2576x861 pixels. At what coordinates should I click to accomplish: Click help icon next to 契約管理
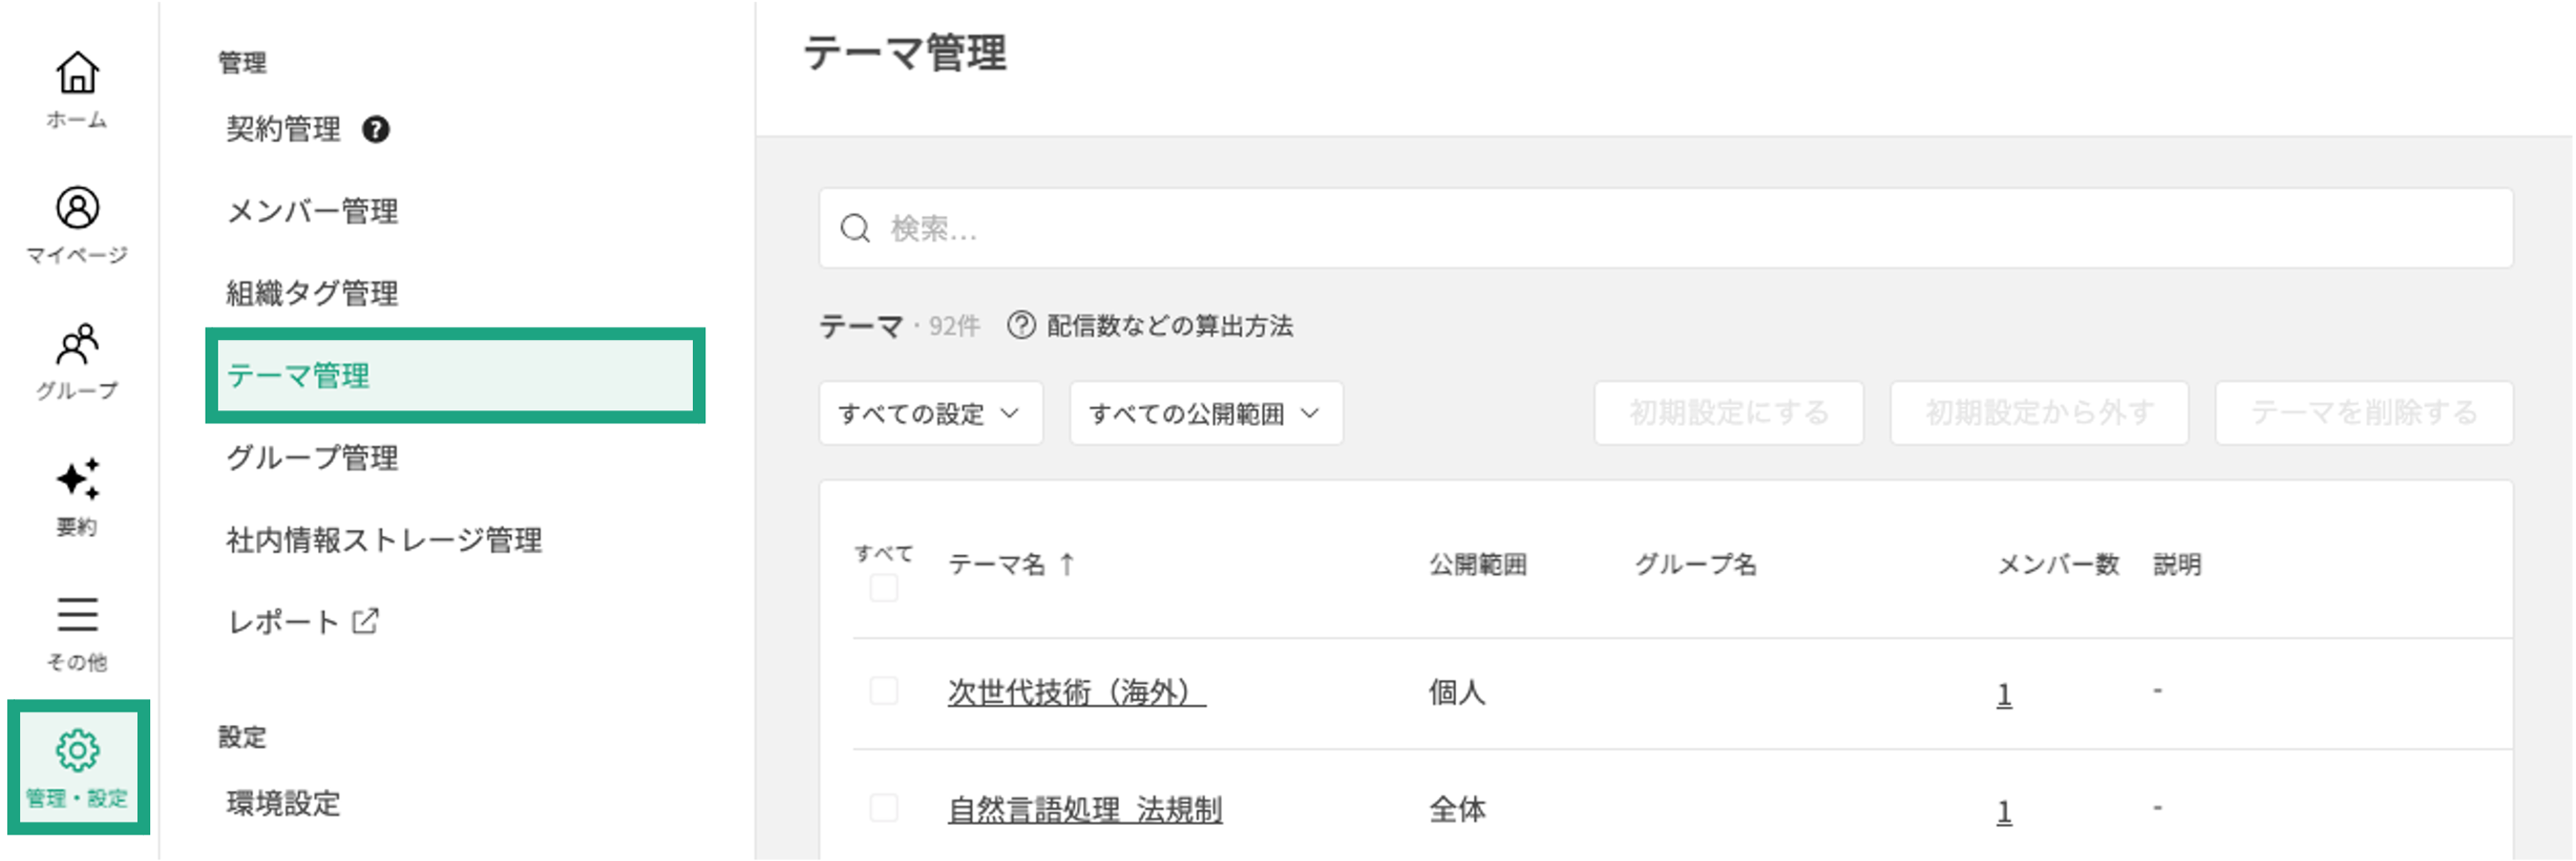376,129
